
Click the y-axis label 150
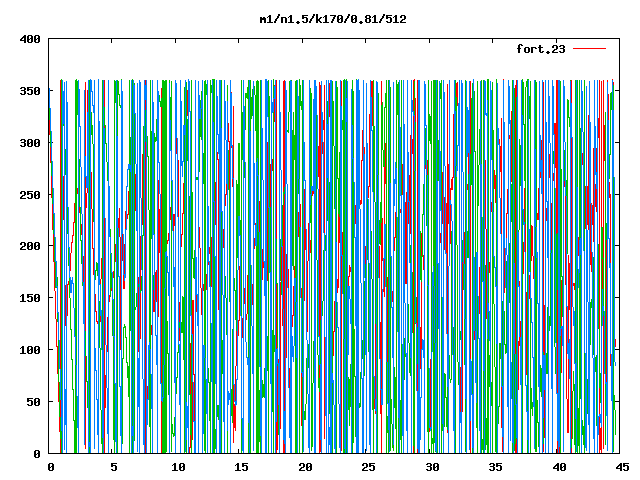click(x=30, y=298)
